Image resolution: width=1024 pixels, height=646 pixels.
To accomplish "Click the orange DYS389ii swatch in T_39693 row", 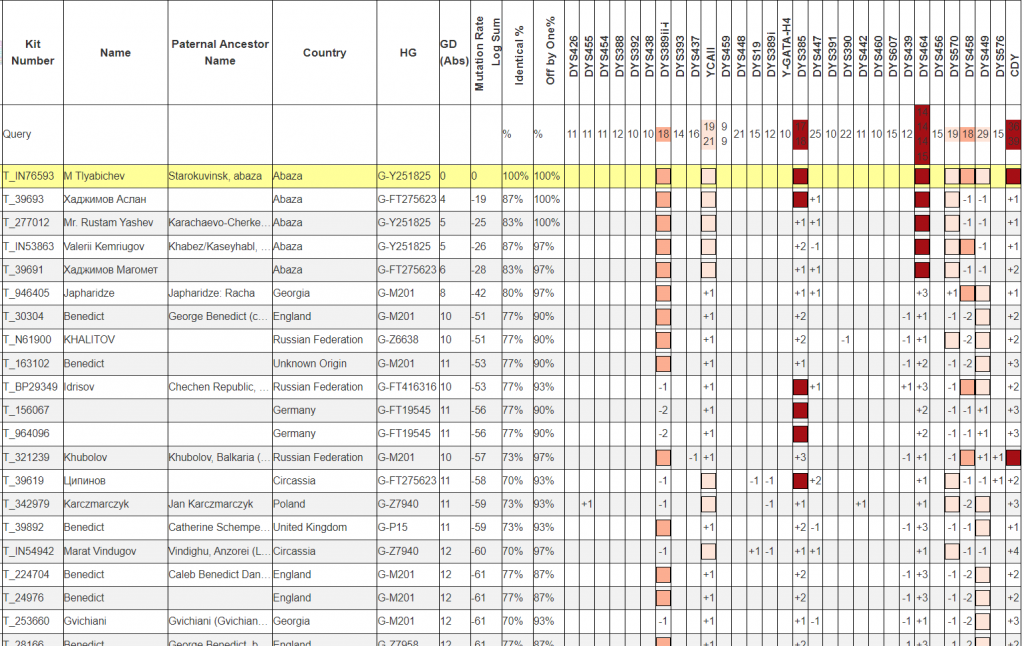I will point(663,200).
